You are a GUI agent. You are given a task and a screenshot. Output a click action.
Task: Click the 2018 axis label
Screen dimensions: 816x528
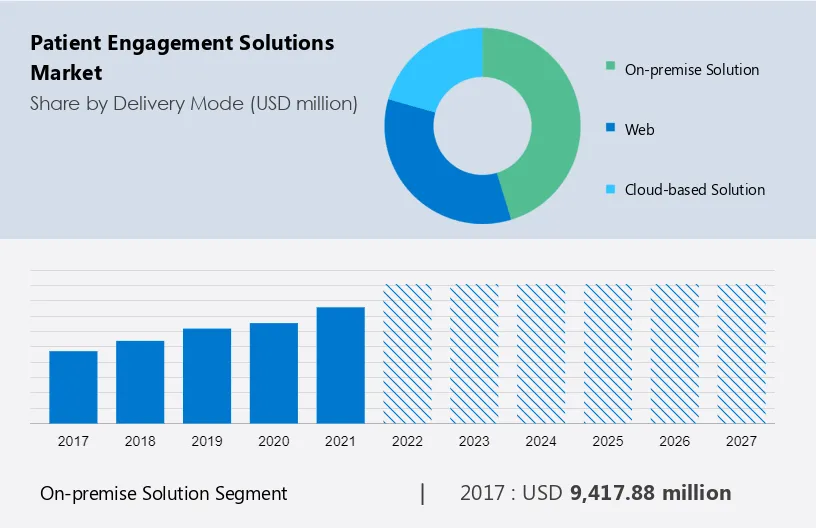pyautogui.click(x=140, y=441)
